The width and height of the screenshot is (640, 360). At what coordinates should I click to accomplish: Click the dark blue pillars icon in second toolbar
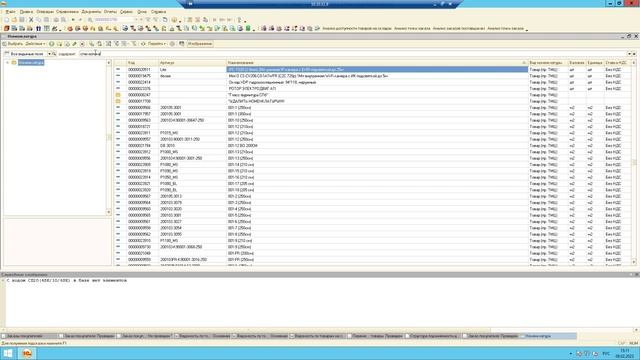pos(38,29)
